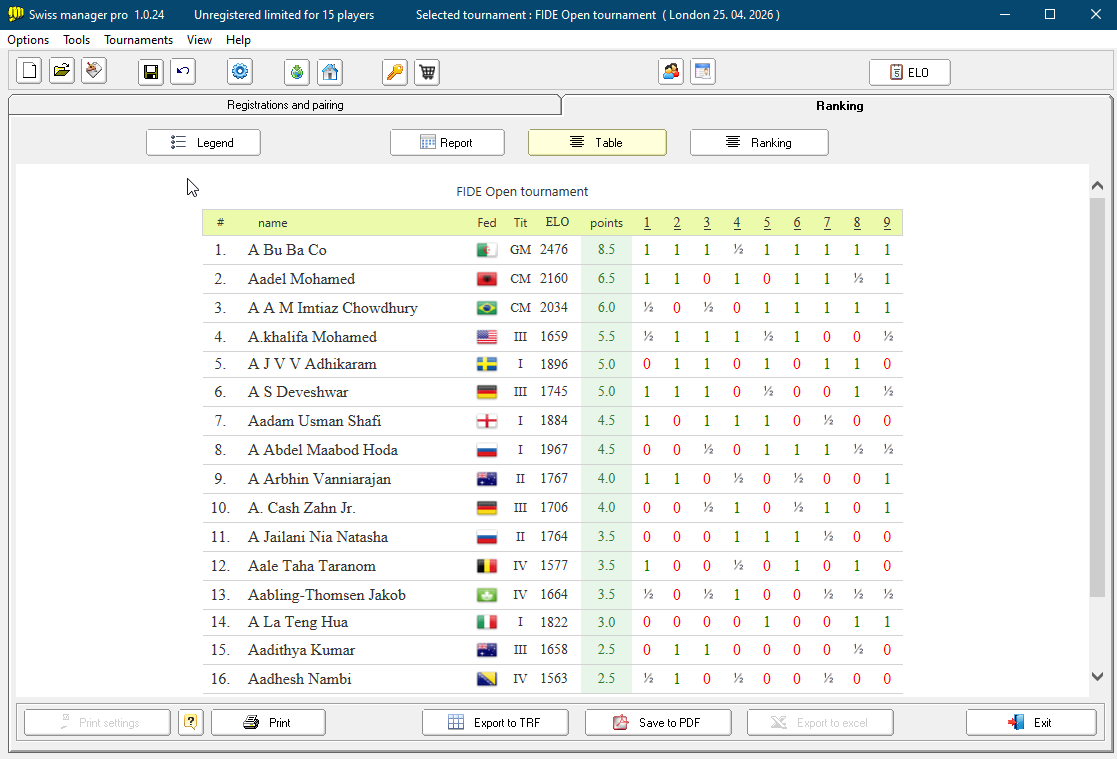Click the flag icon in A Bu Ba Co row

(x=487, y=250)
